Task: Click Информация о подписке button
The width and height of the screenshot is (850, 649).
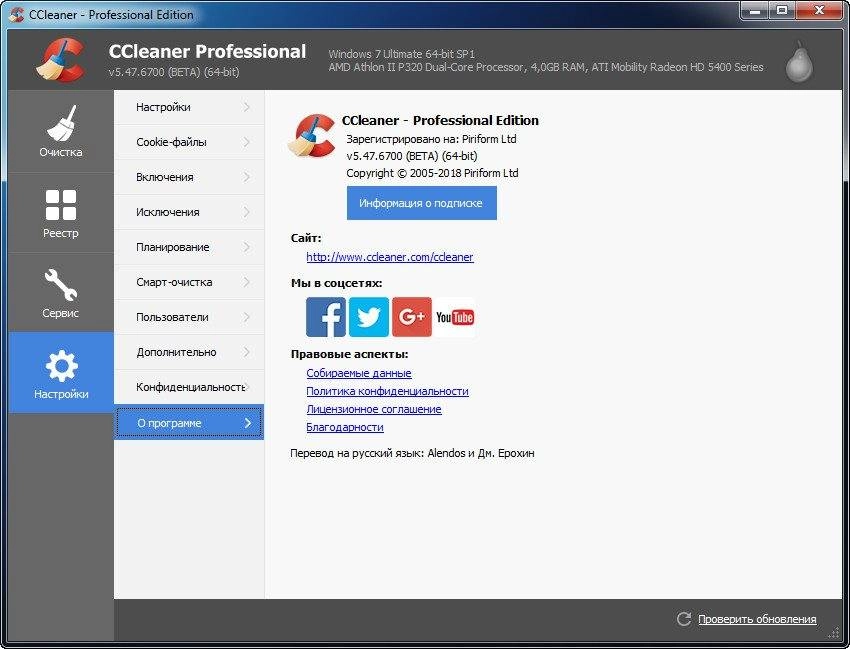Action: pyautogui.click(x=422, y=203)
